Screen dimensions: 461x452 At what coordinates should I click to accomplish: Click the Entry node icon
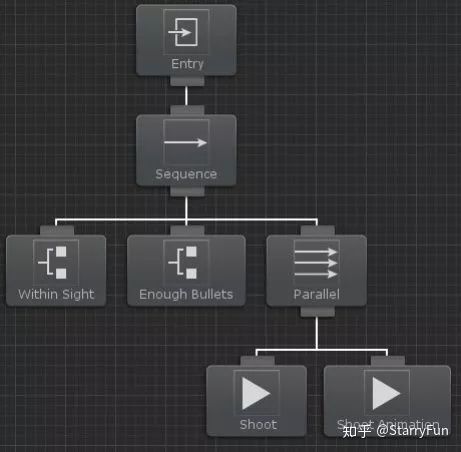(x=186, y=32)
